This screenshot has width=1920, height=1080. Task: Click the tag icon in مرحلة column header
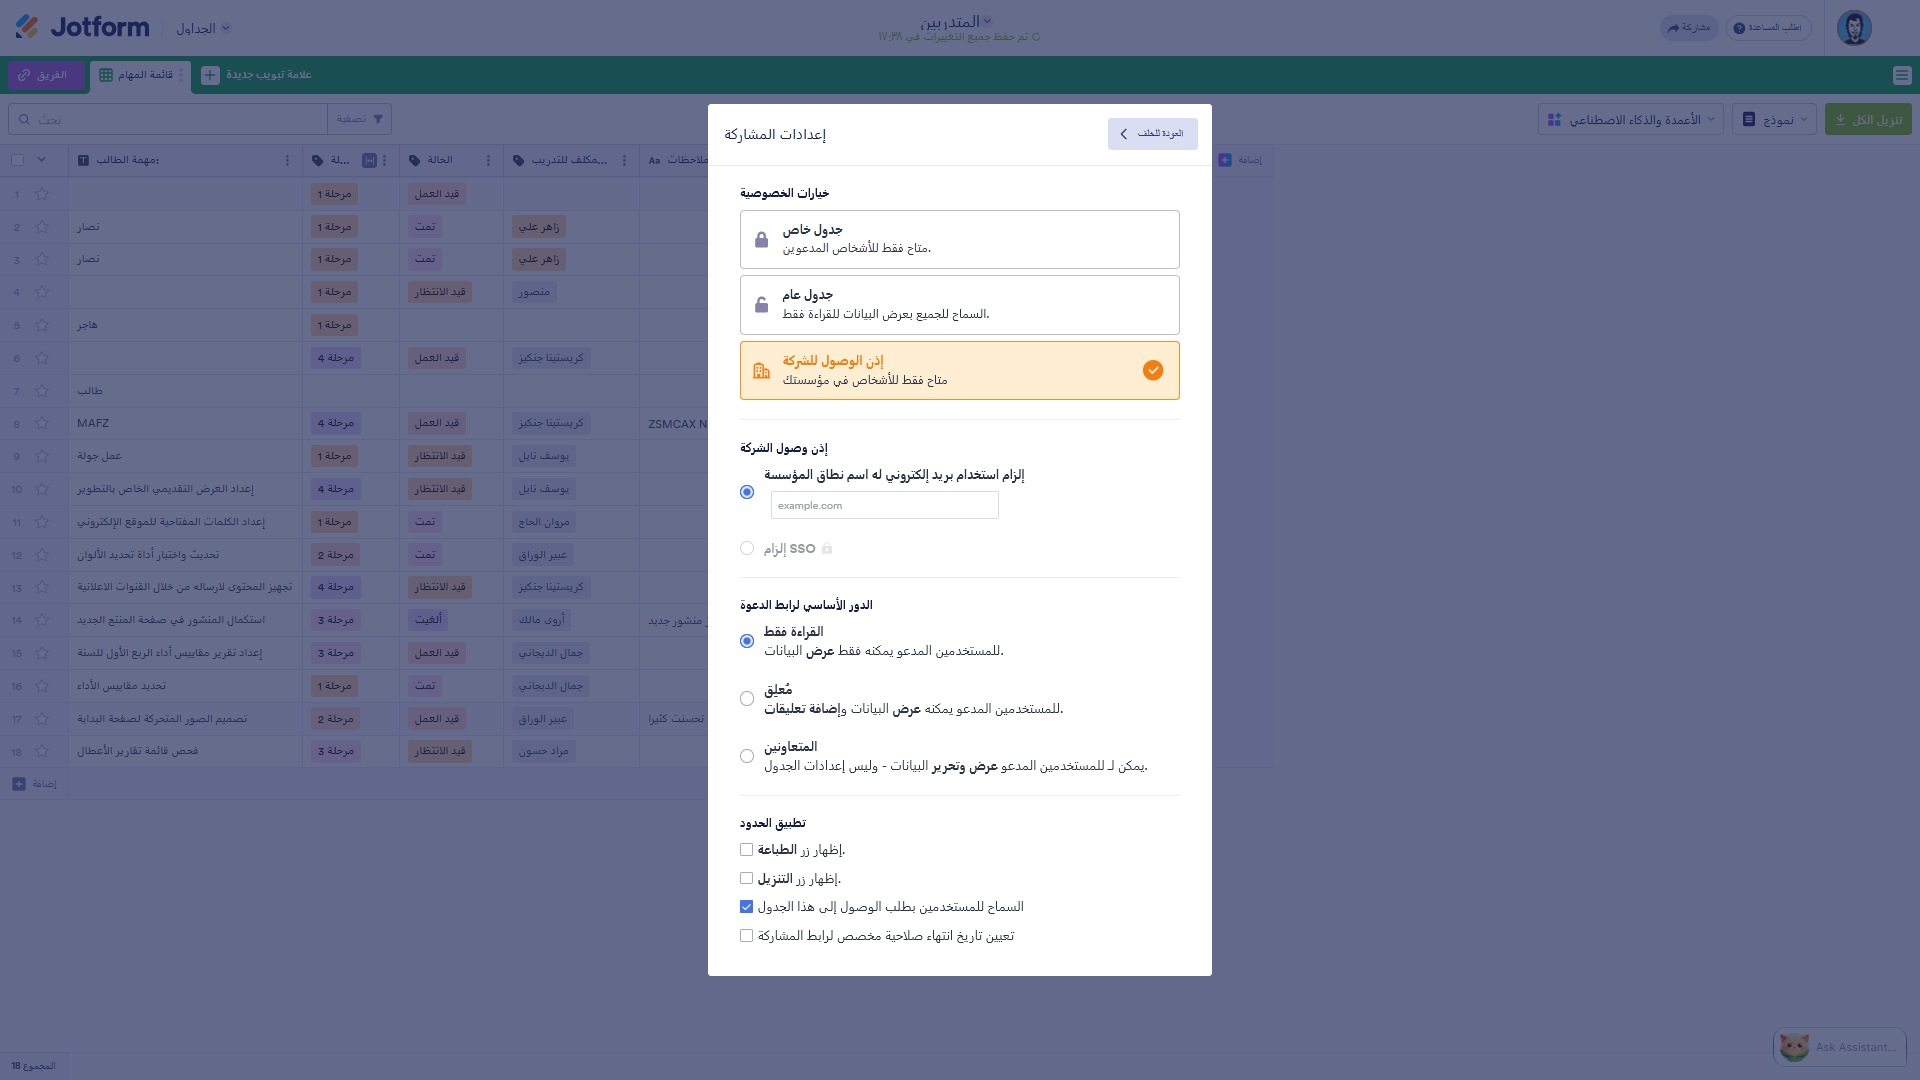click(x=318, y=160)
